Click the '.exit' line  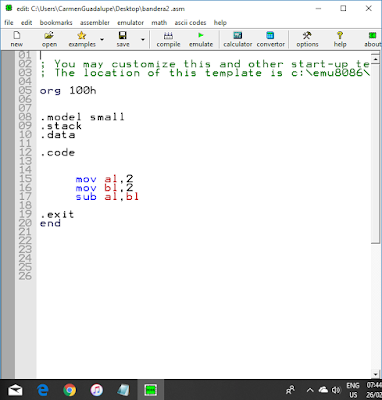pyautogui.click(x=57, y=215)
